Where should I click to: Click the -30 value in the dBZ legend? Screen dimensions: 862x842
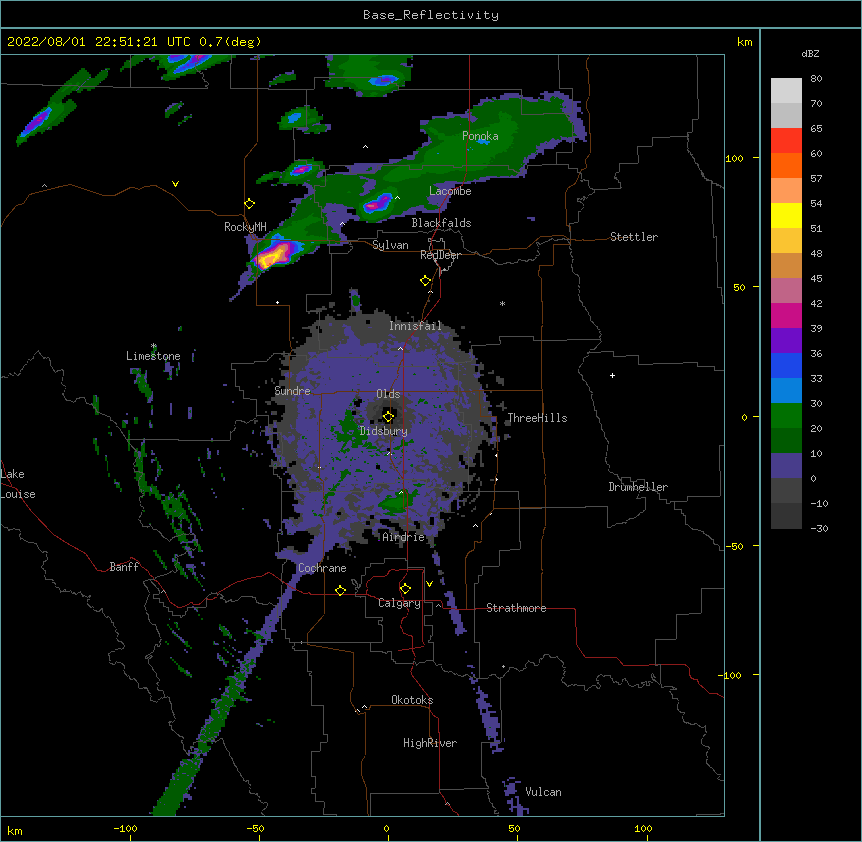(x=819, y=529)
